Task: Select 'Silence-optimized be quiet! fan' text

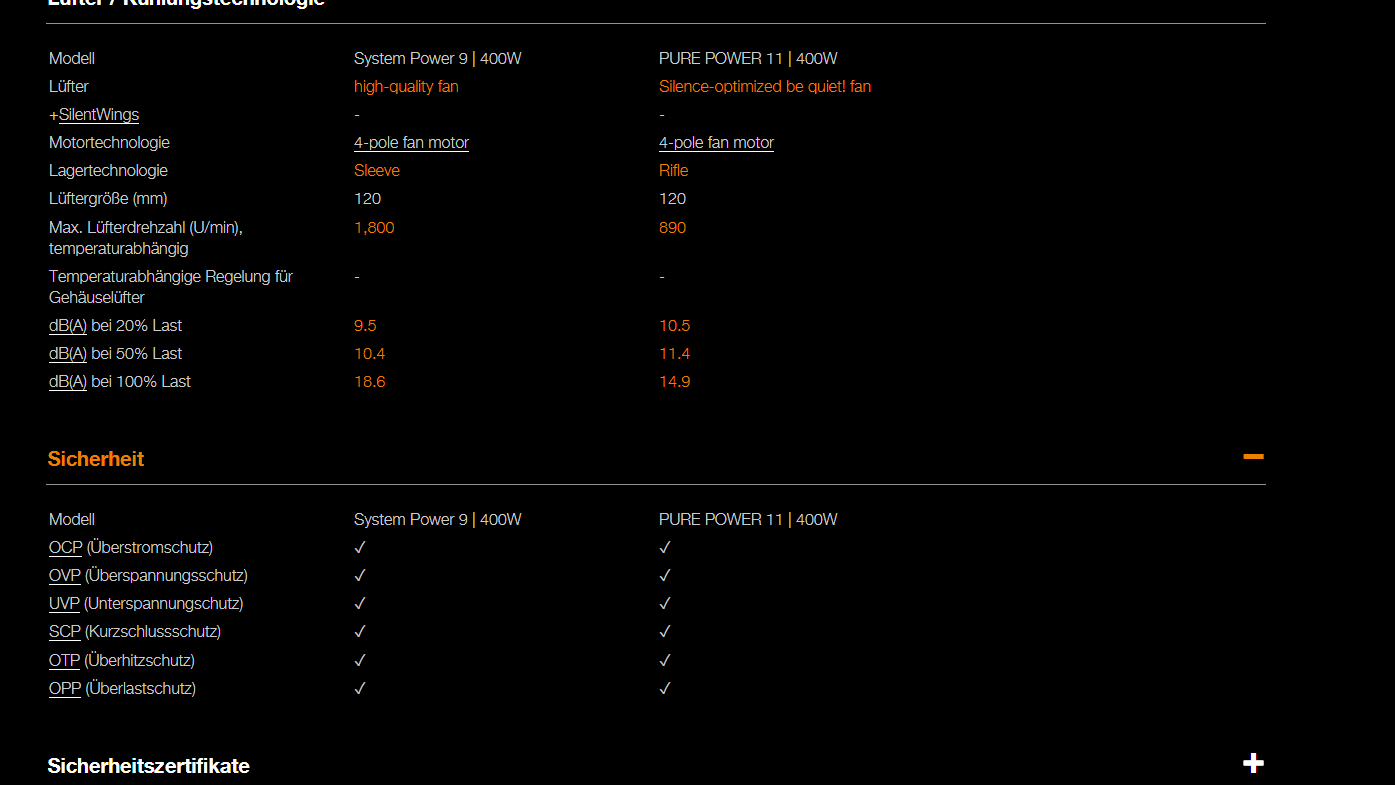Action: point(765,87)
